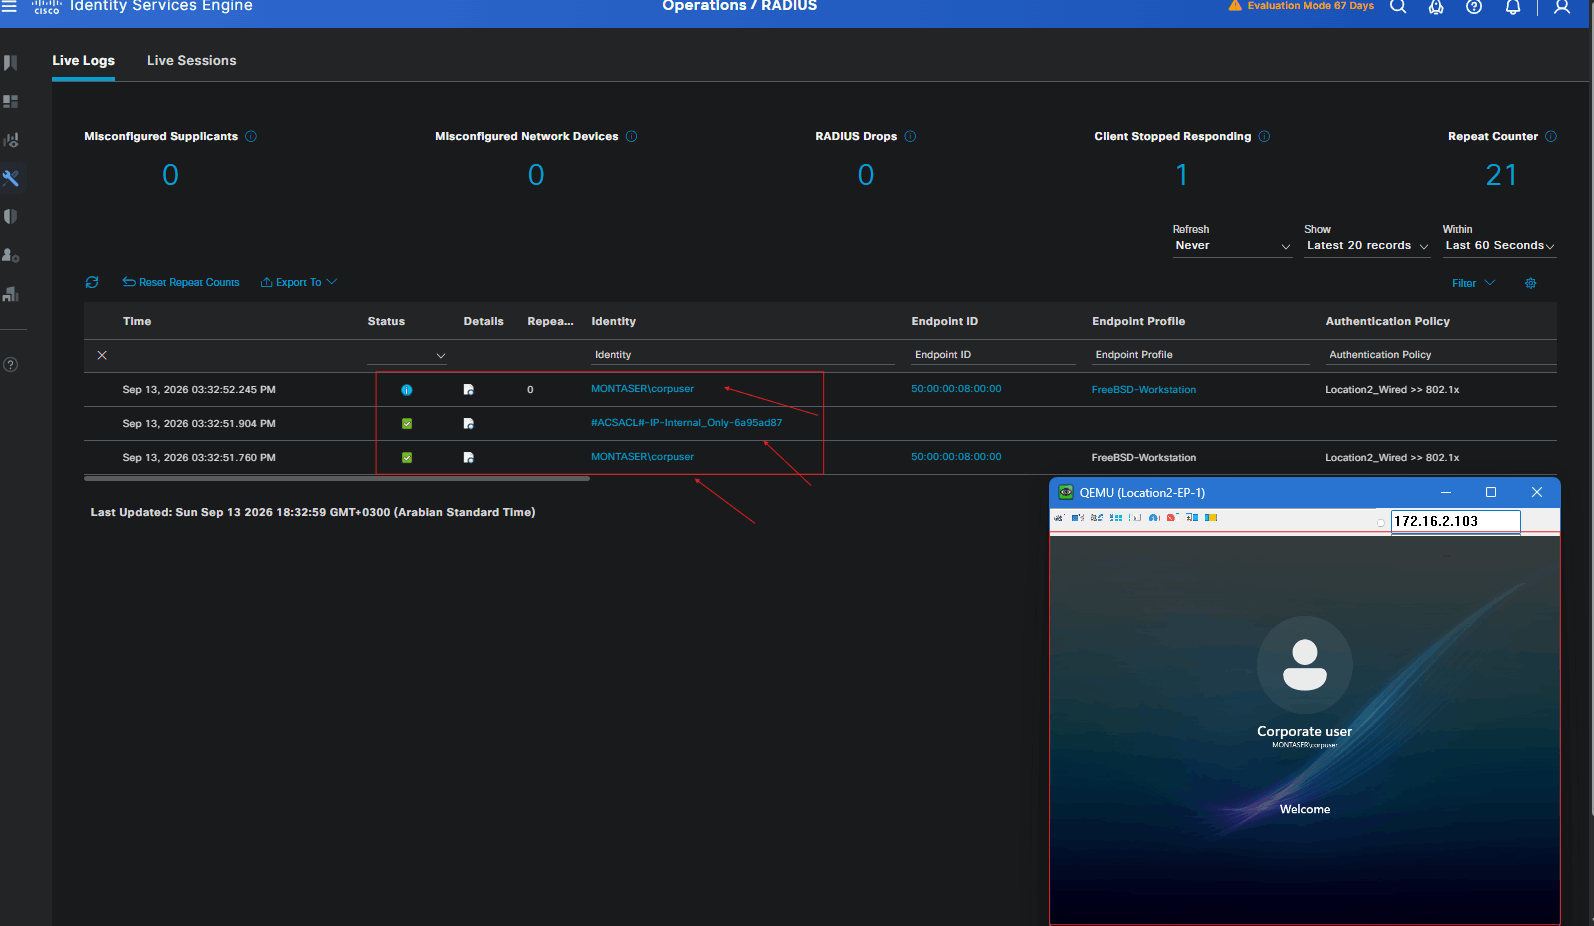Click the Corporate user avatar in QEMU window
Image resolution: width=1594 pixels, height=926 pixels.
(1305, 665)
